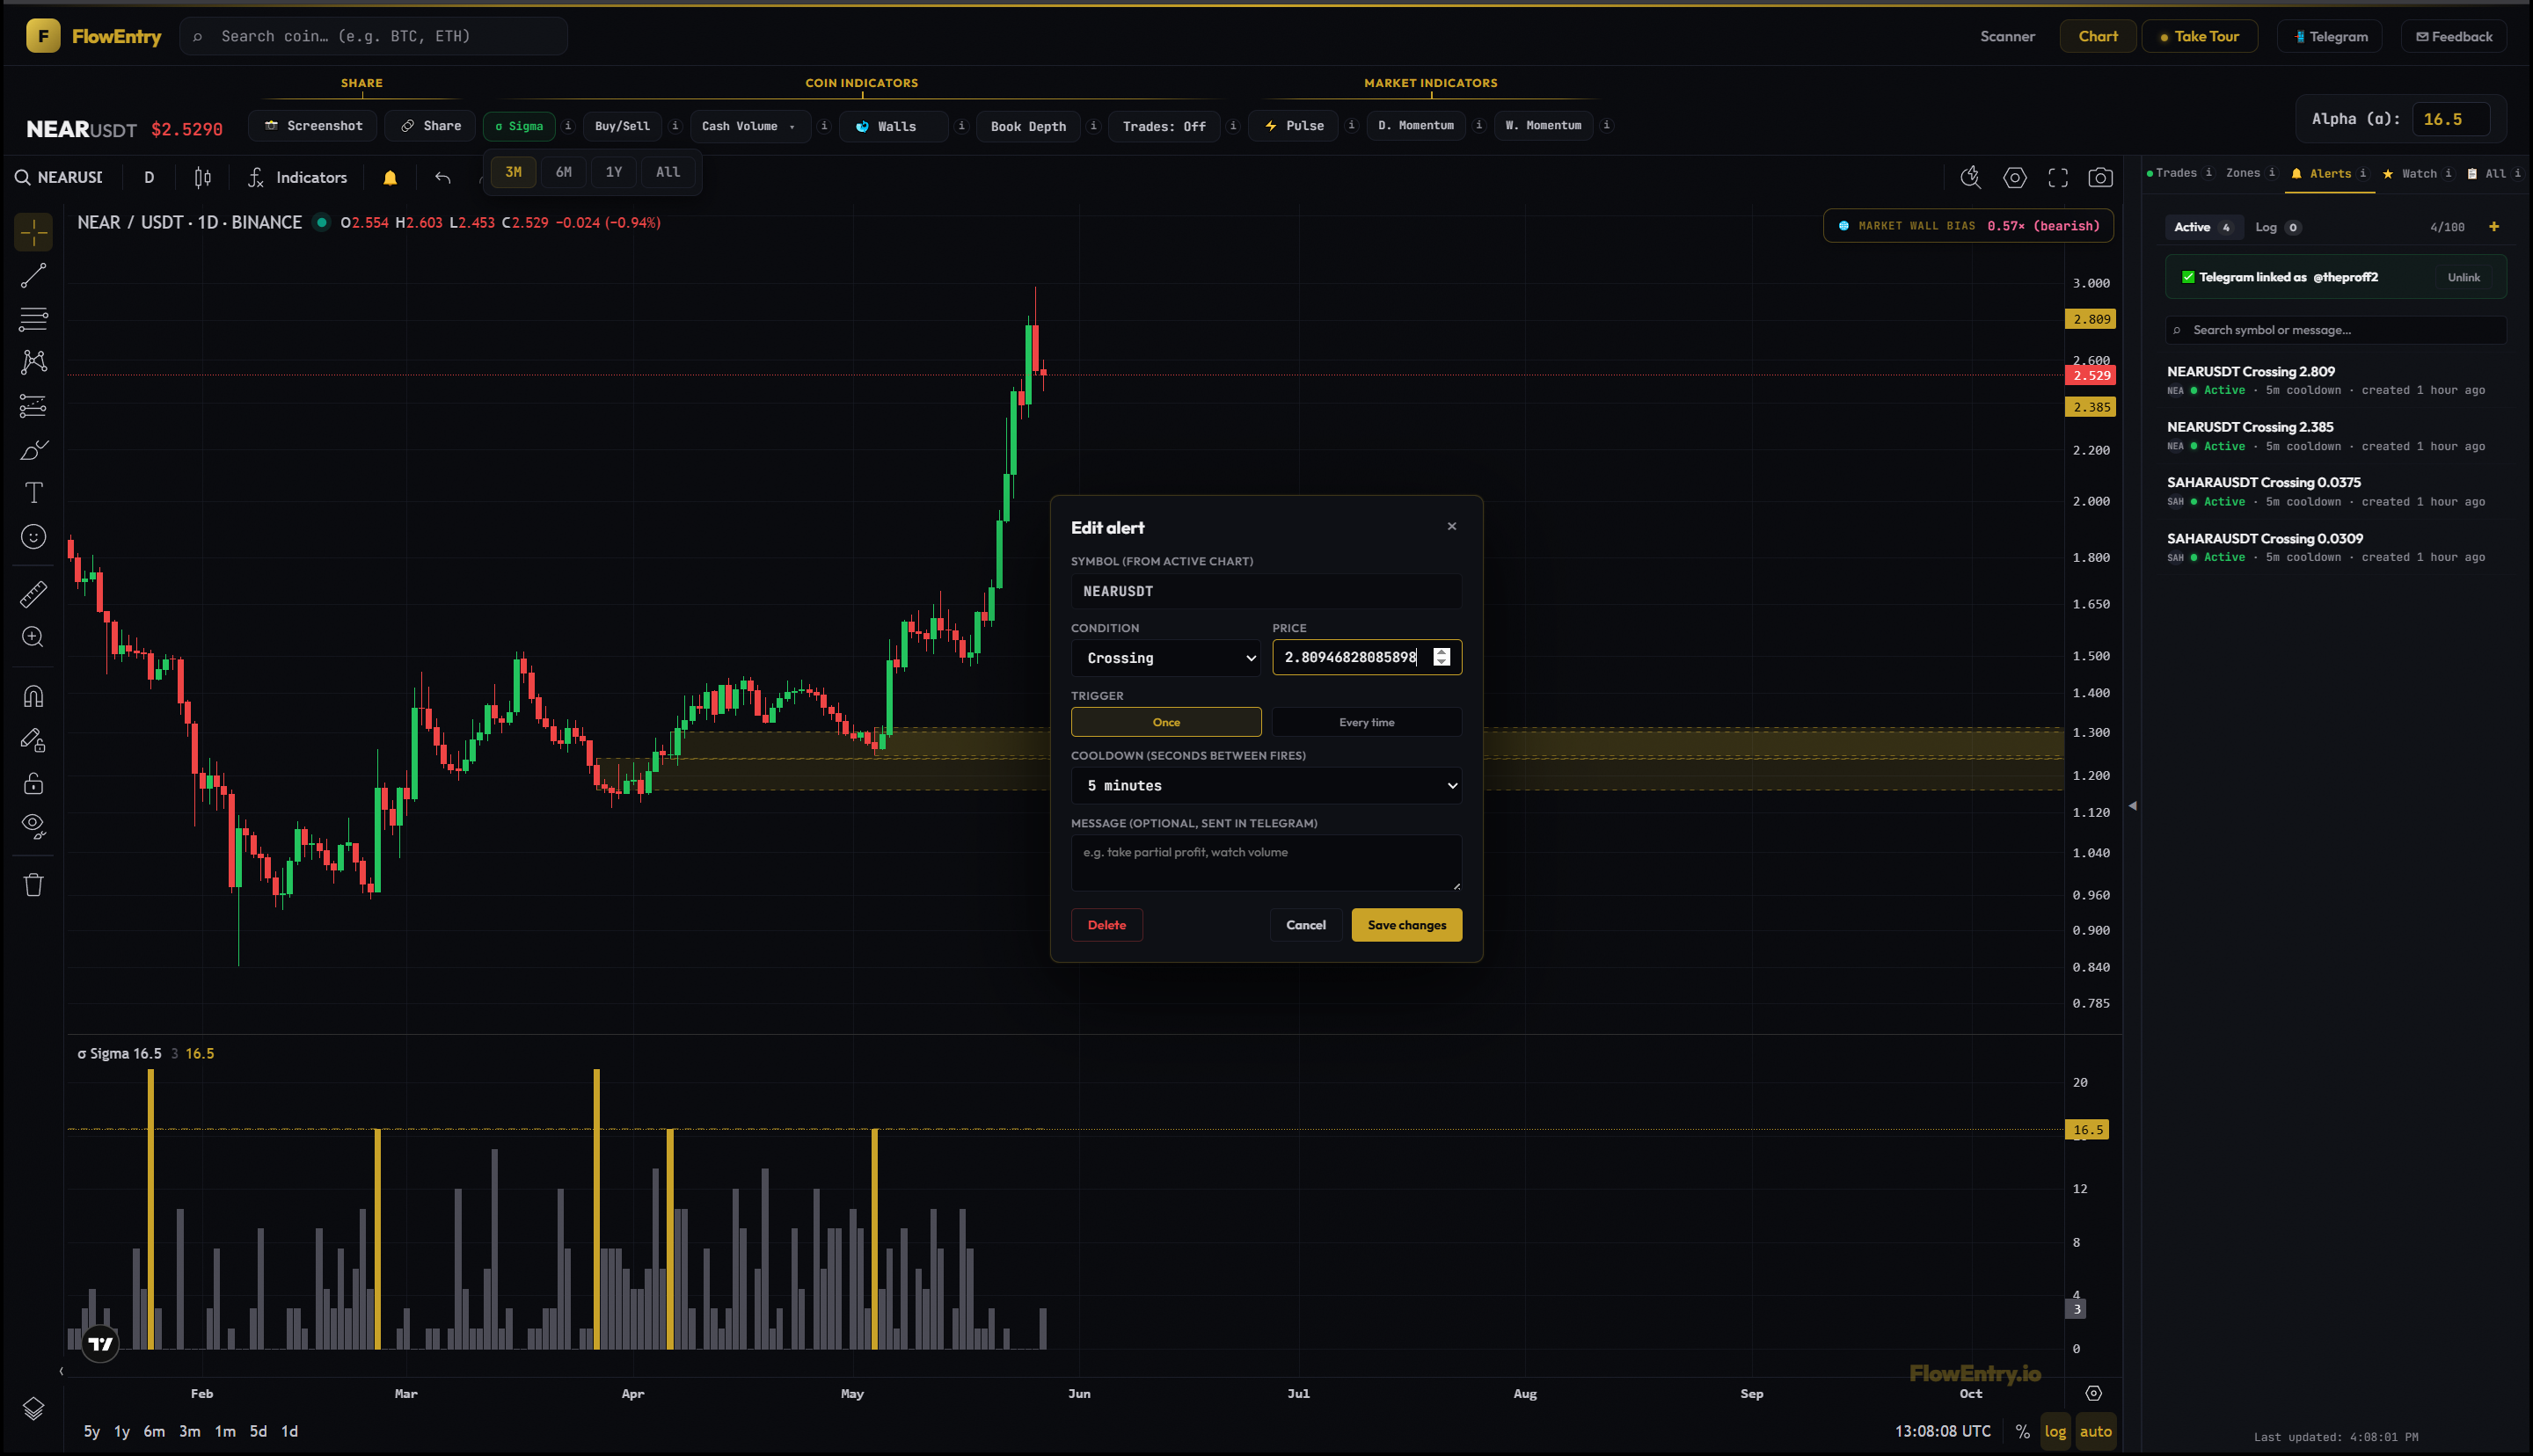The height and width of the screenshot is (1456, 2533).
Task: Toggle stay in drawing mode
Action: (33, 740)
